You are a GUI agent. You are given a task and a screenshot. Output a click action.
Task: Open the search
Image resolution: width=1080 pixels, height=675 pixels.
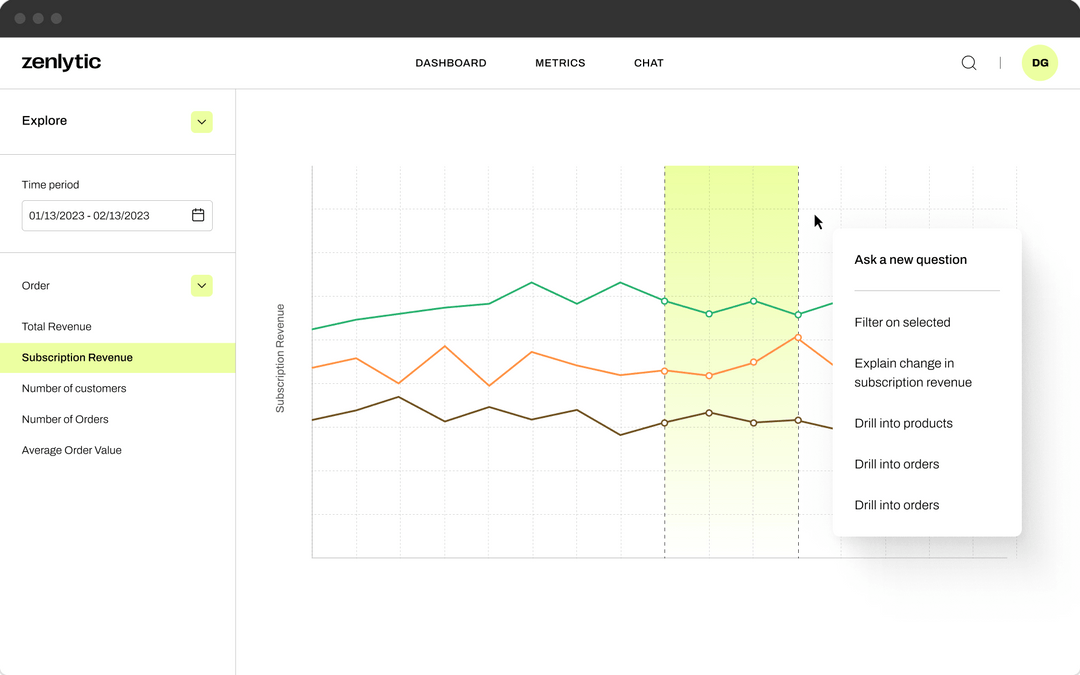[968, 62]
